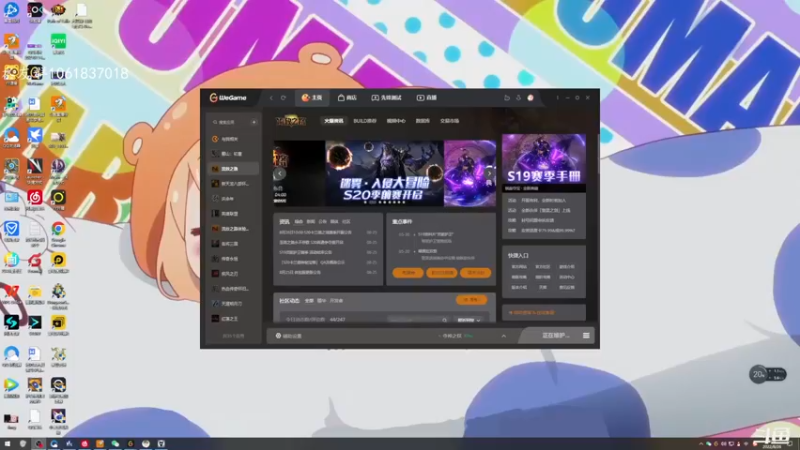Open the 大厦资讯 game sub-tab
The image size is (800, 450).
pos(334,121)
